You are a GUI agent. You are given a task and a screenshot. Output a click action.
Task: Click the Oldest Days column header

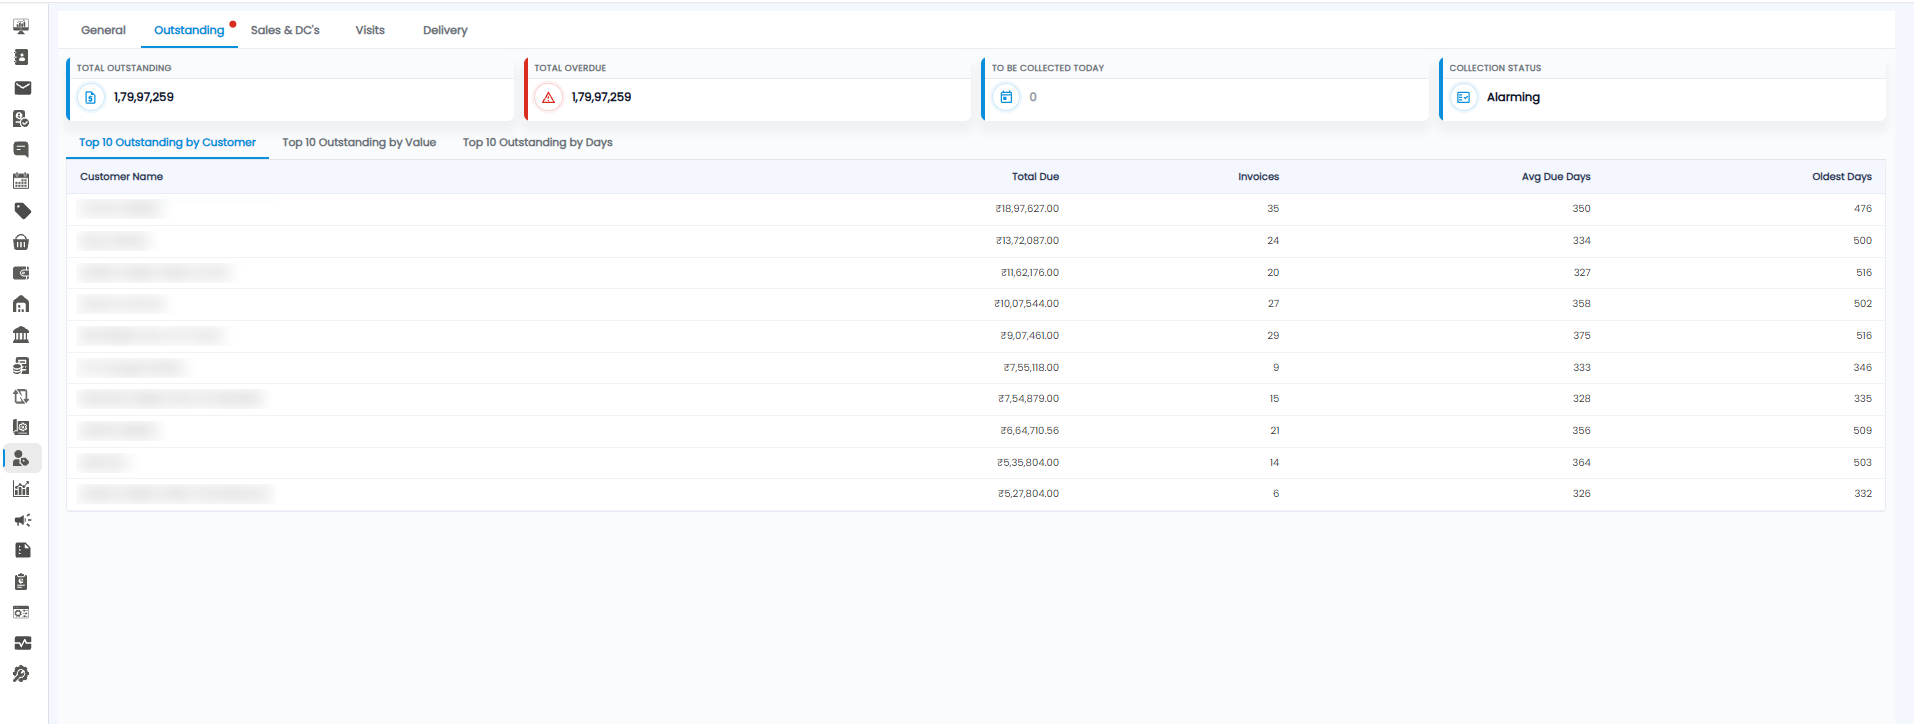pos(1842,177)
